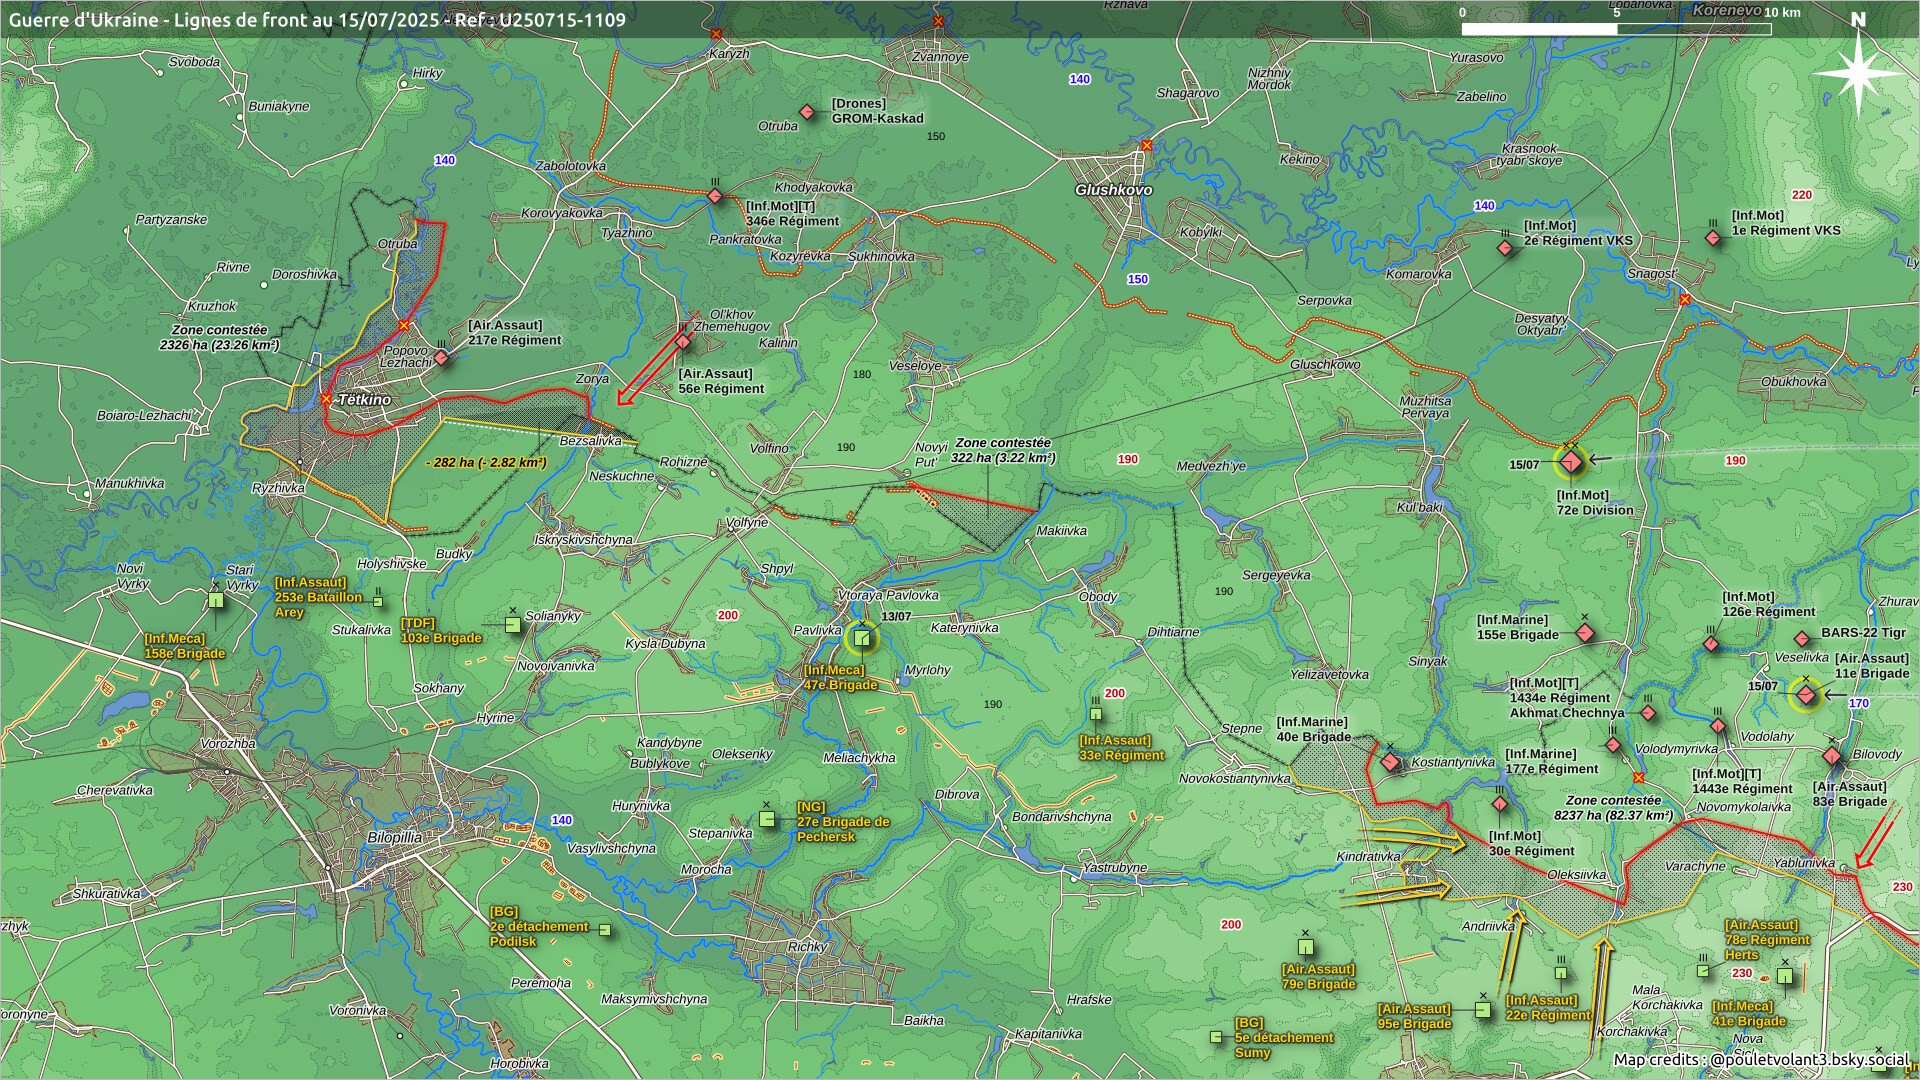Click the 33e Régiment assault marker
1920x1080 pixels.
tap(1096, 714)
